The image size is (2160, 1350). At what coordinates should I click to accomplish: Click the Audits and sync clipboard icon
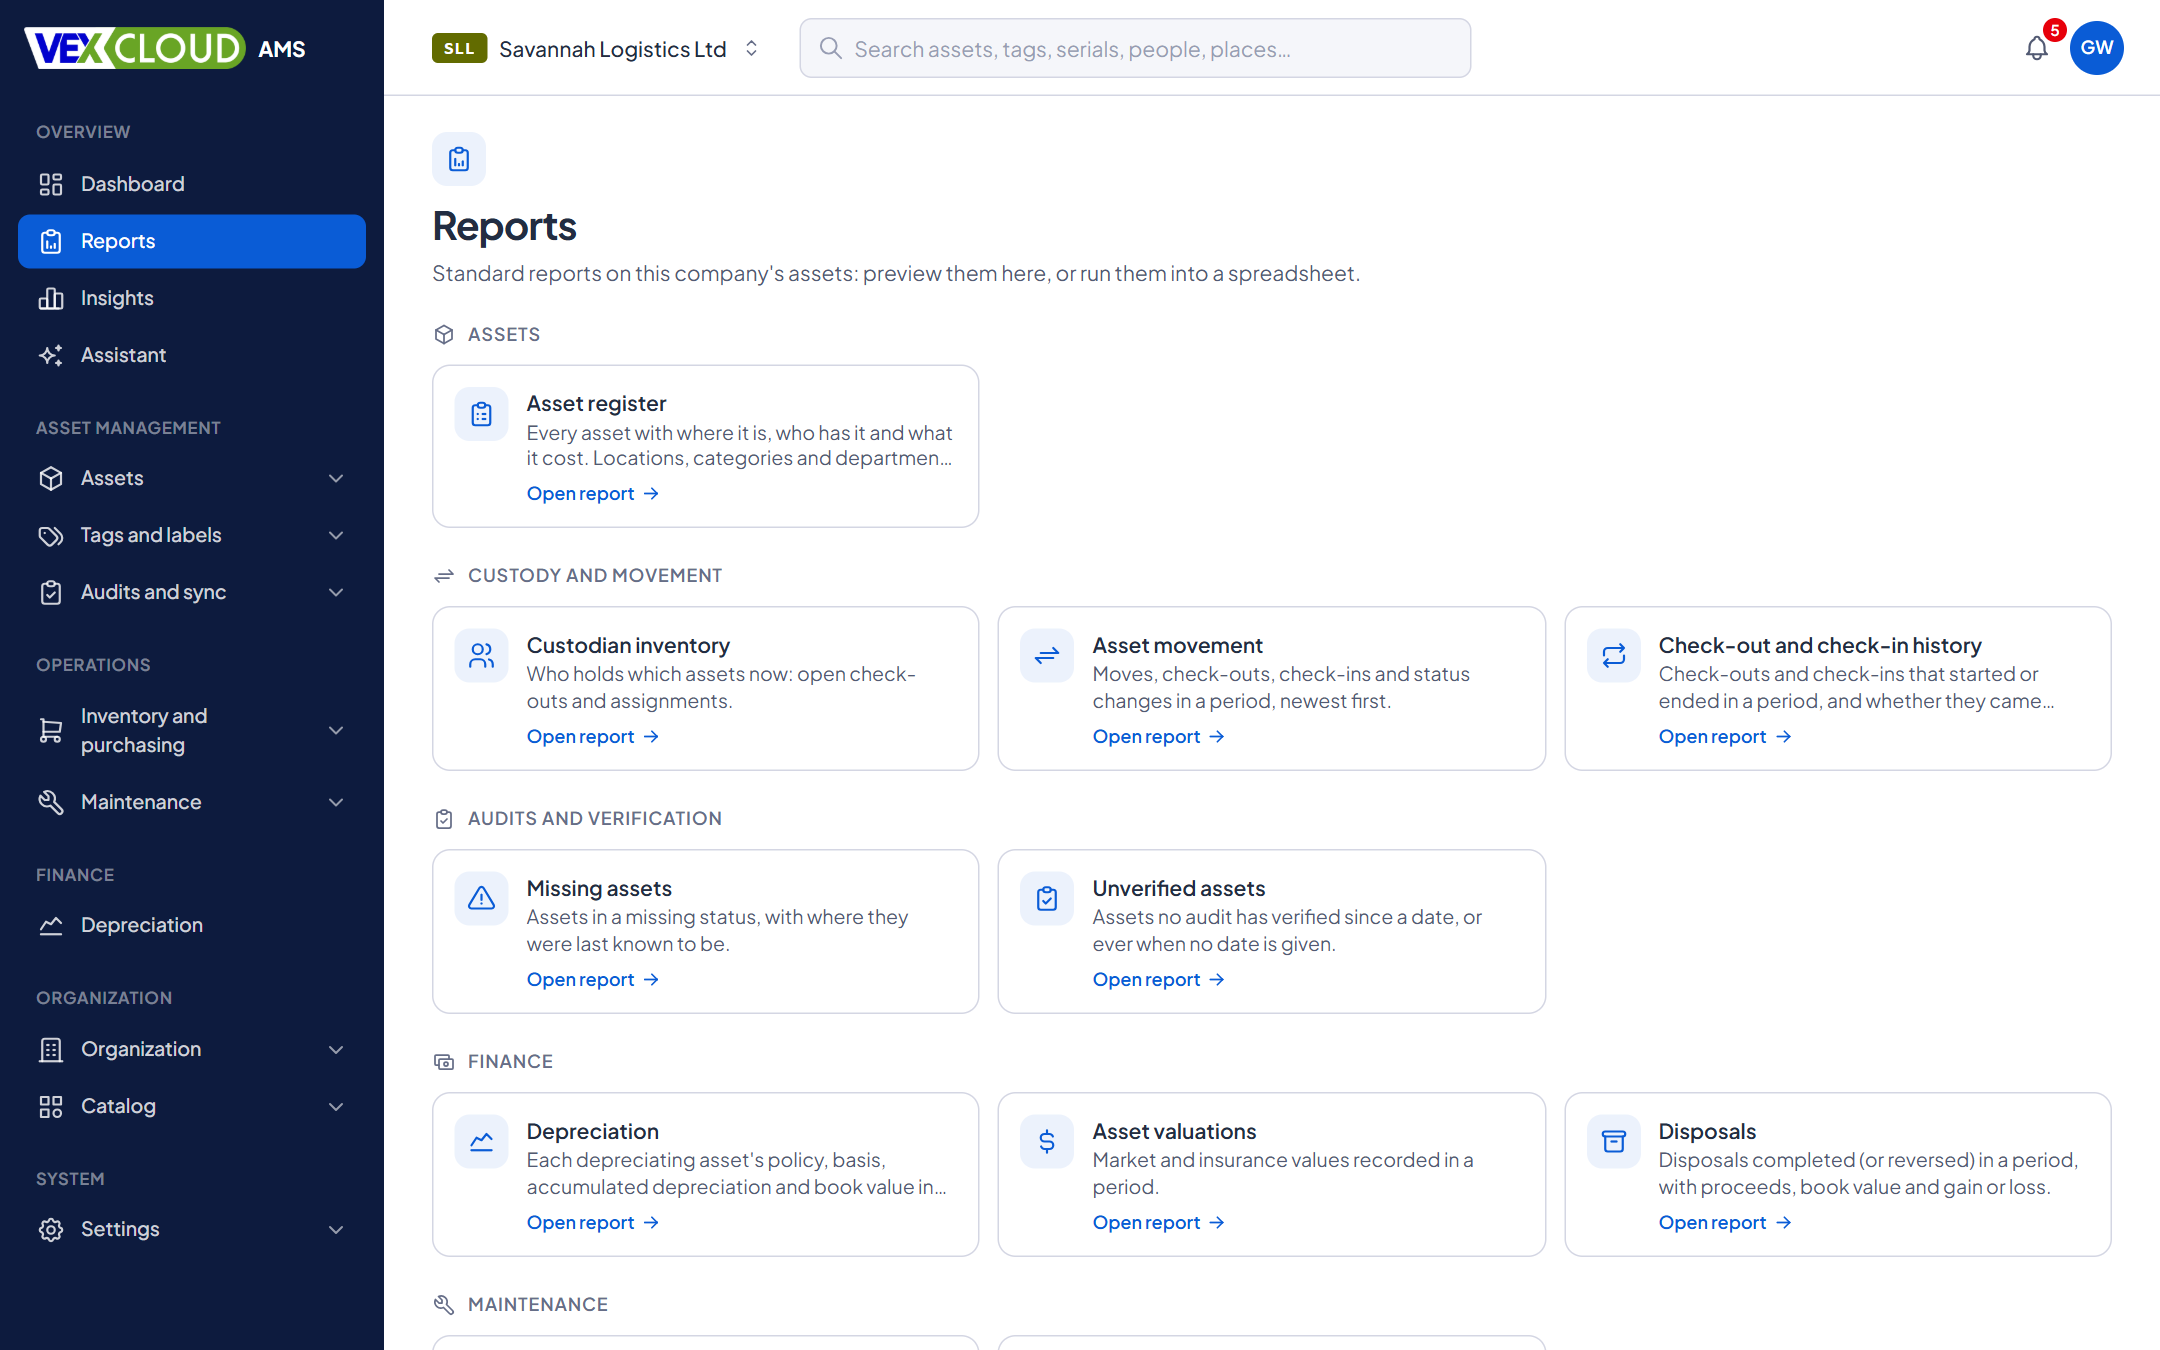(x=51, y=592)
